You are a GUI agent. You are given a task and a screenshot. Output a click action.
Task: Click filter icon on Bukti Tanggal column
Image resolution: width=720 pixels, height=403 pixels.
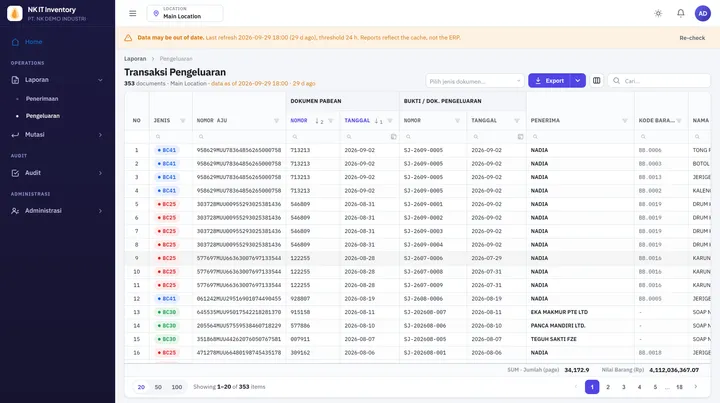pyautogui.click(x=517, y=121)
